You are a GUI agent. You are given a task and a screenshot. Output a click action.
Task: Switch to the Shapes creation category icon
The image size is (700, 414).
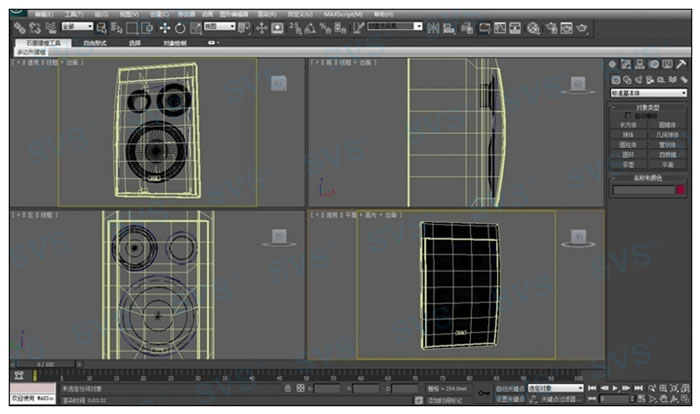click(x=626, y=79)
